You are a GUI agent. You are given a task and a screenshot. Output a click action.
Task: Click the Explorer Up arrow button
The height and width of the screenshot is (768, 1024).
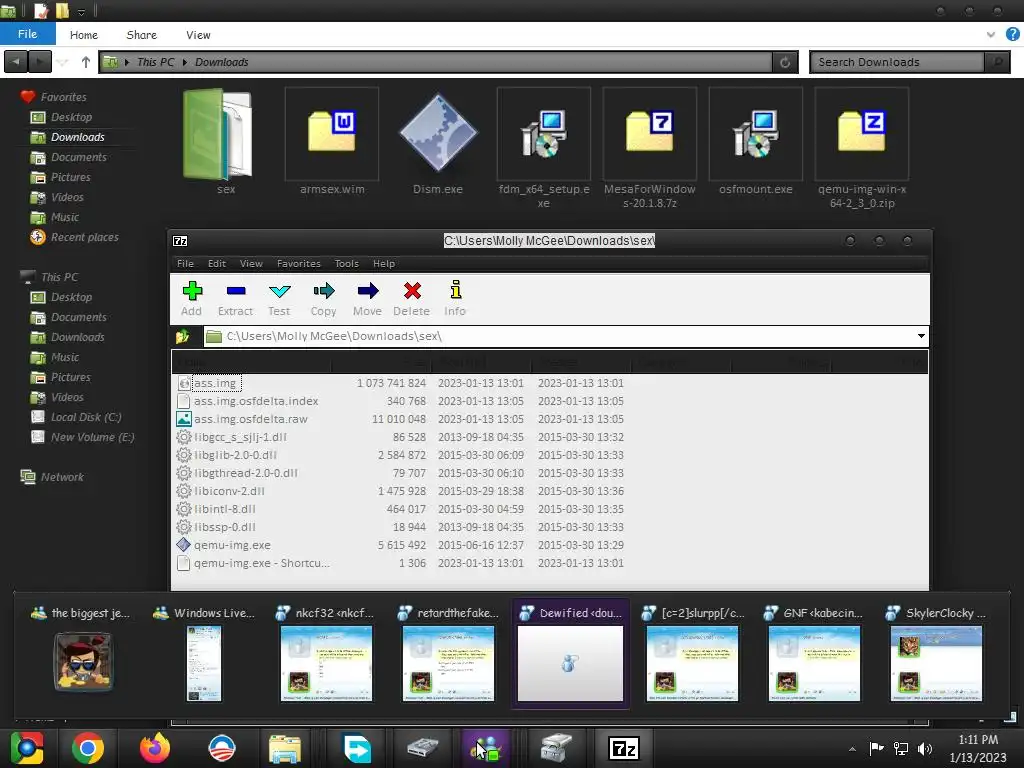(x=86, y=62)
